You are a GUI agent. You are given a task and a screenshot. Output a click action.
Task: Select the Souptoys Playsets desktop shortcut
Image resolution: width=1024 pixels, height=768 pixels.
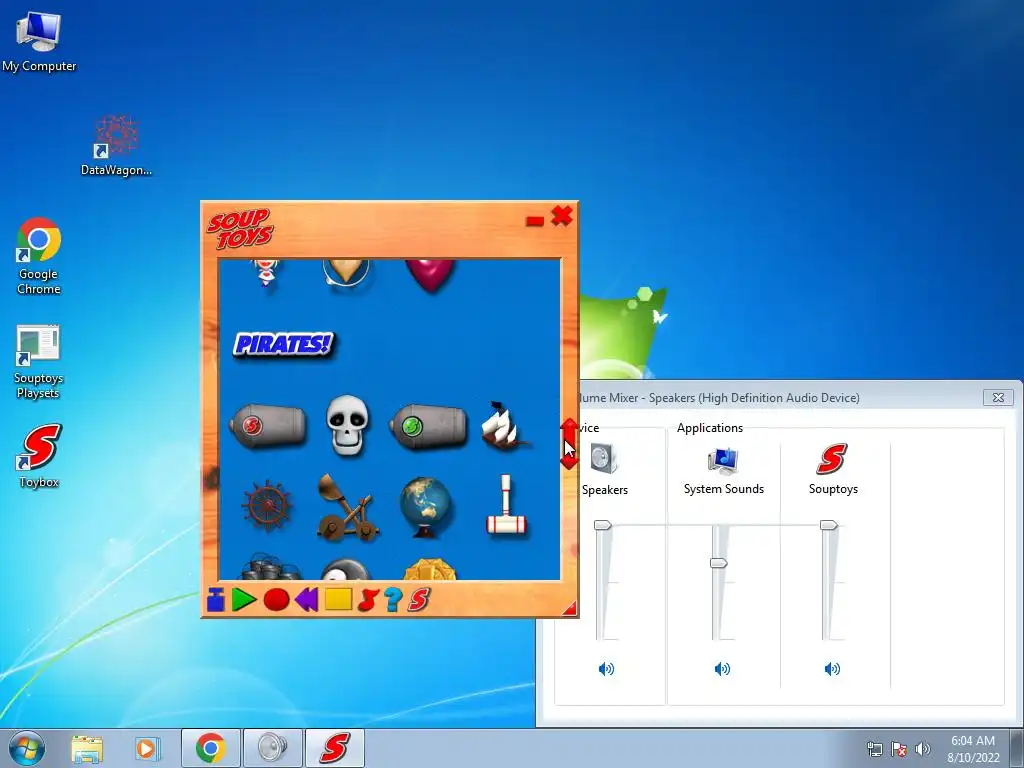pyautogui.click(x=38, y=361)
